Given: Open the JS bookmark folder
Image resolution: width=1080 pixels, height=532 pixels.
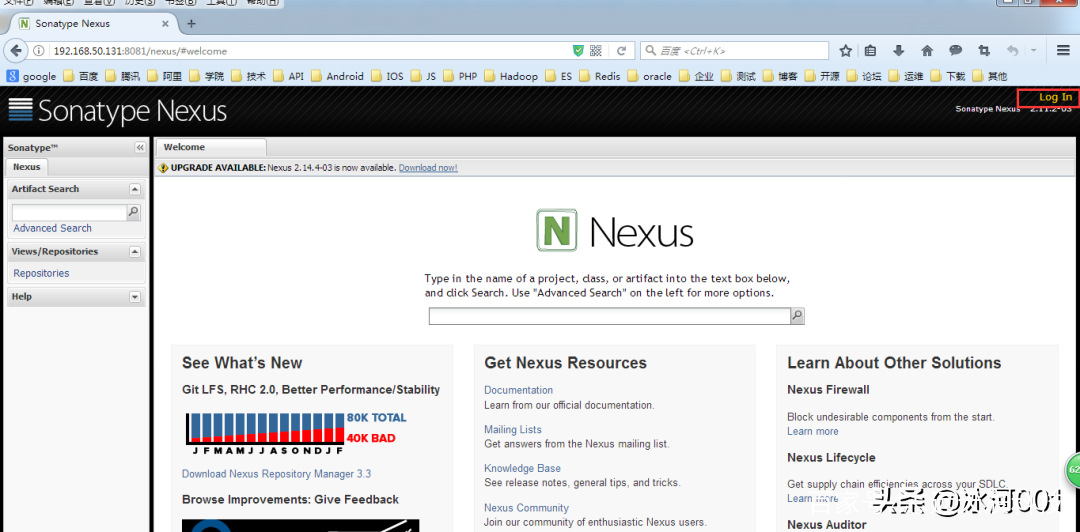Looking at the screenshot, I should 423,76.
